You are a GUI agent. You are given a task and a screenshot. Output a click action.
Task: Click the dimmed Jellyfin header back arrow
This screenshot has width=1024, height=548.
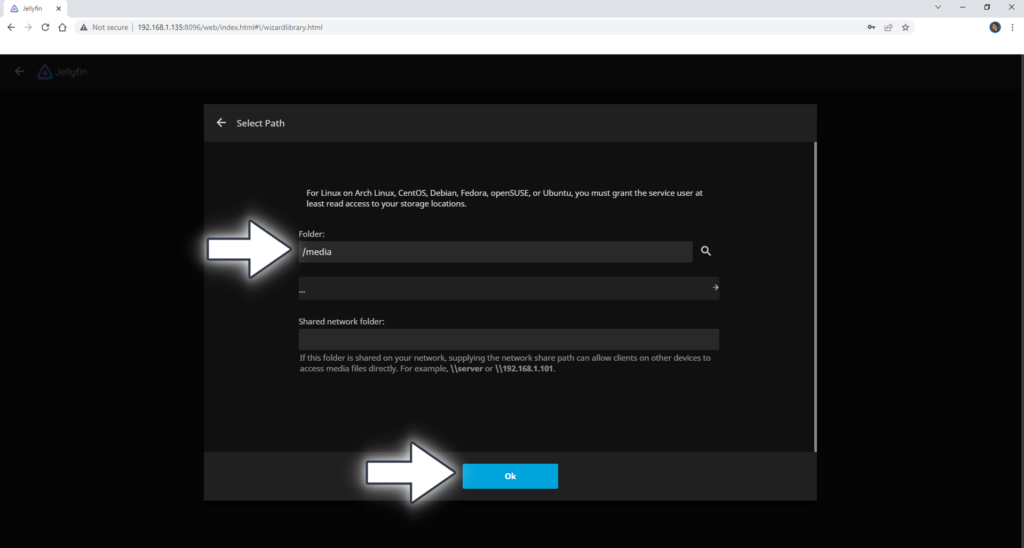point(19,71)
